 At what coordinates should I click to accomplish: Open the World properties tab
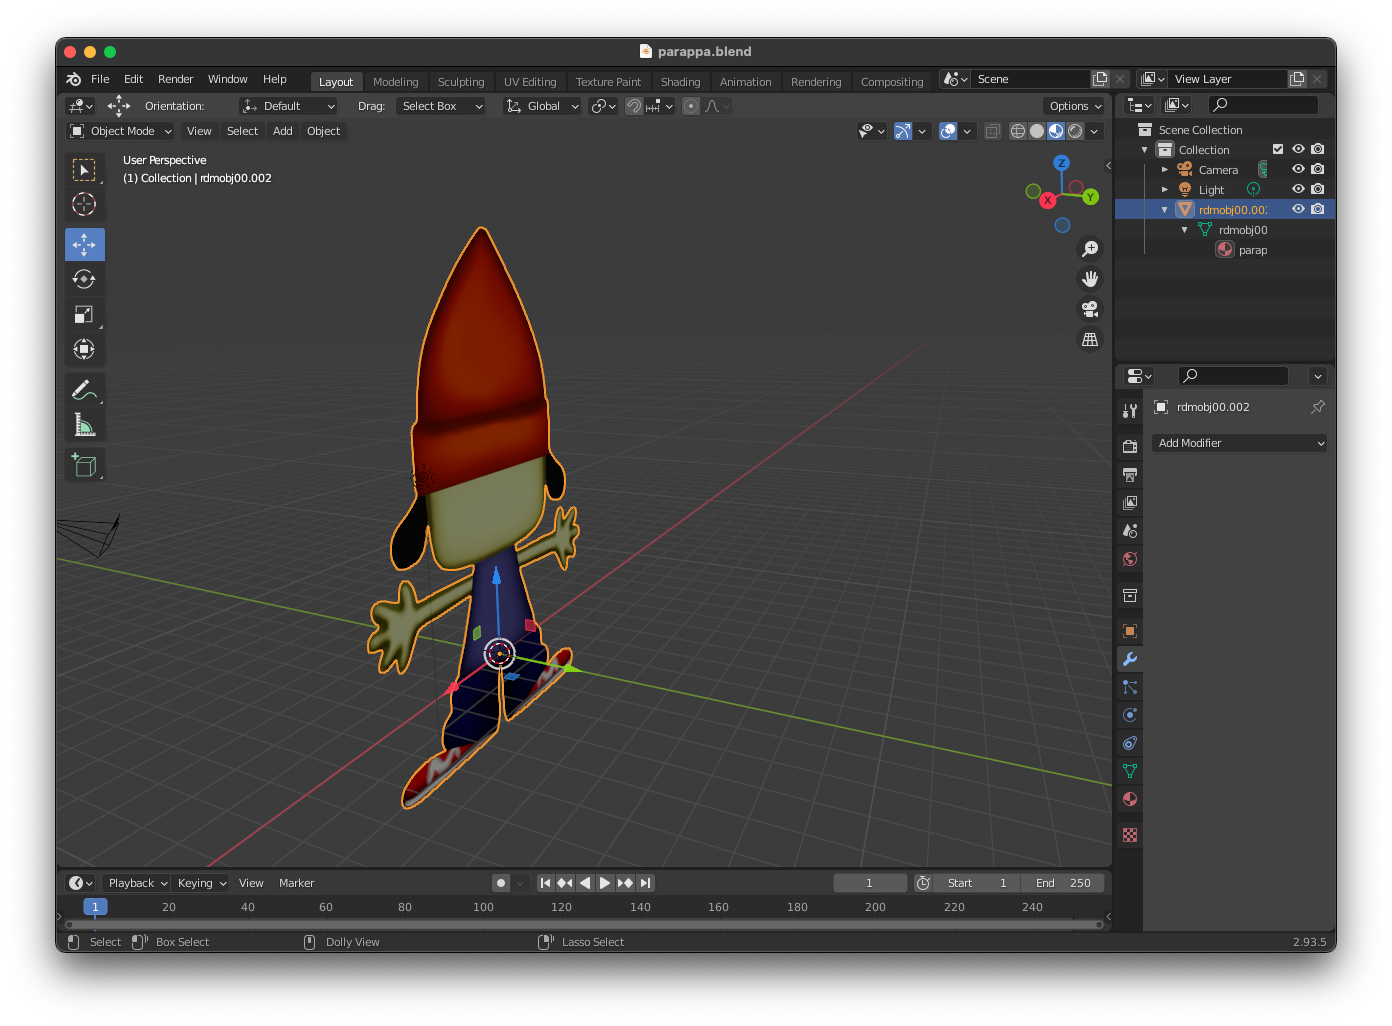[x=1130, y=558]
